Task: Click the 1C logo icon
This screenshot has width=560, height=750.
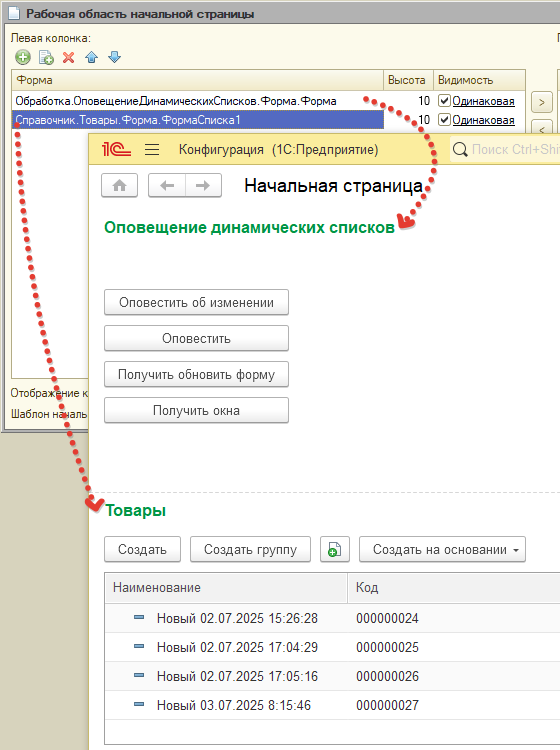Action: tap(116, 150)
